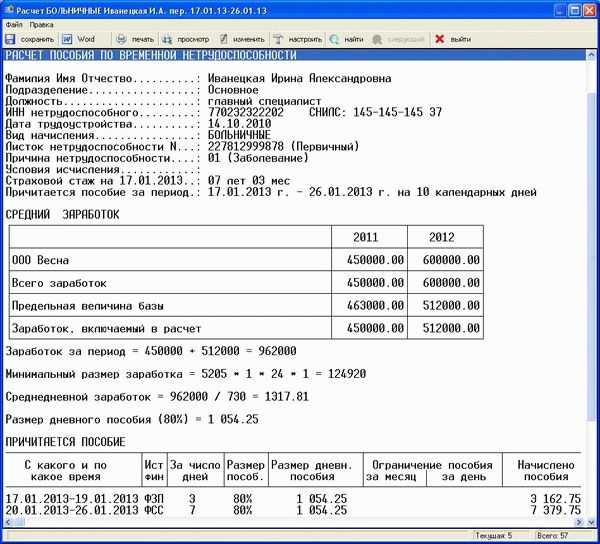Image resolution: width=600 pixels, height=544 pixels.
Task: Click the Найти (find) magnifier button
Action: [346, 39]
